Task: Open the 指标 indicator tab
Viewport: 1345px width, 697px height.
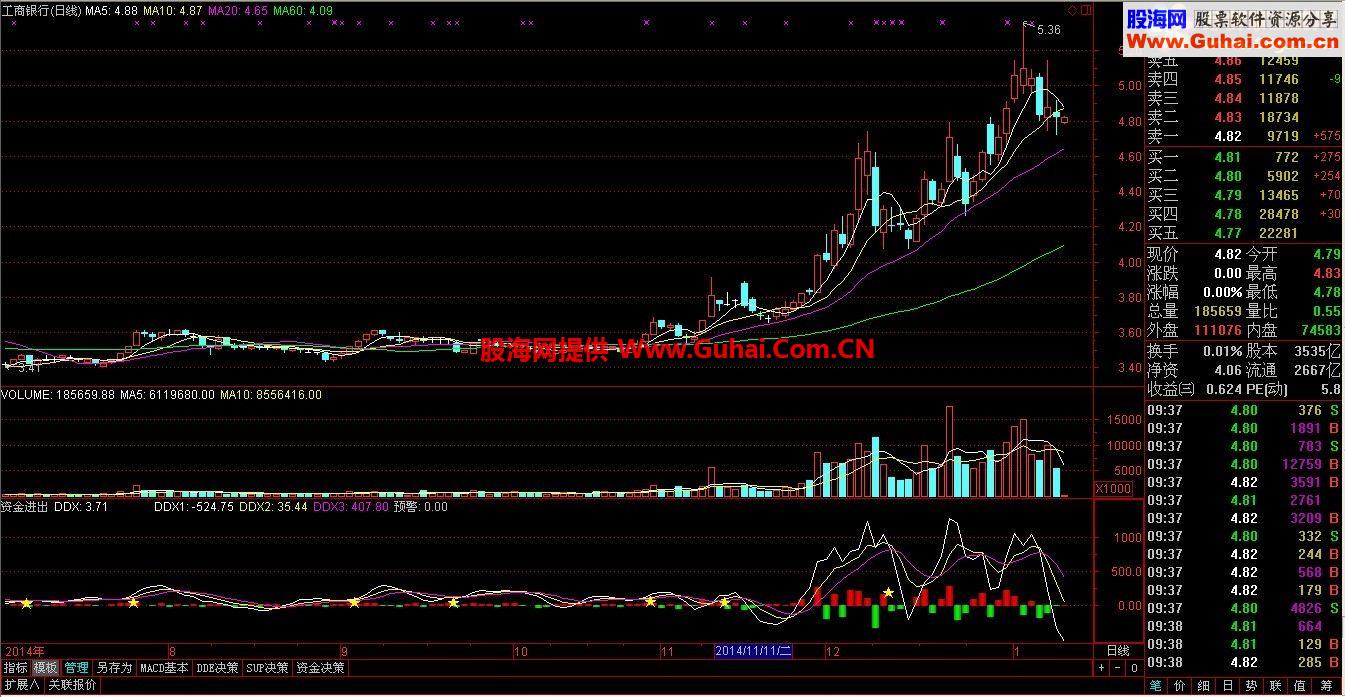Action: click(15, 667)
